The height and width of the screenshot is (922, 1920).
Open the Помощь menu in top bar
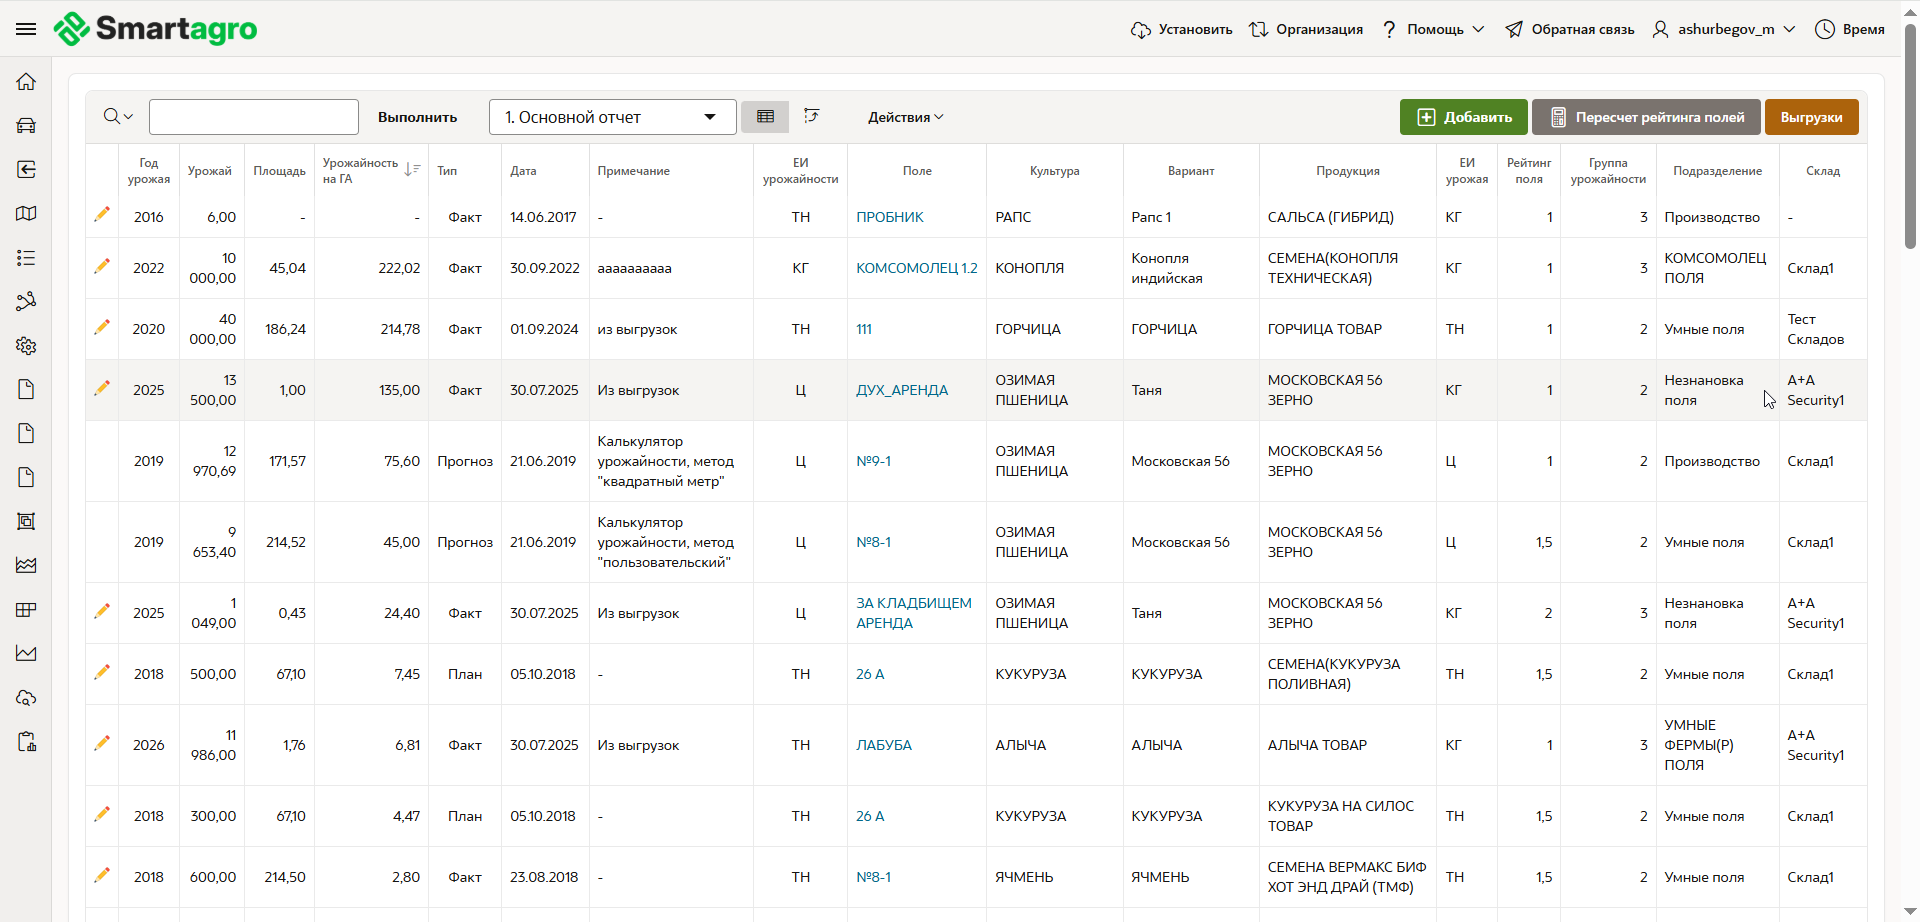point(1434,29)
